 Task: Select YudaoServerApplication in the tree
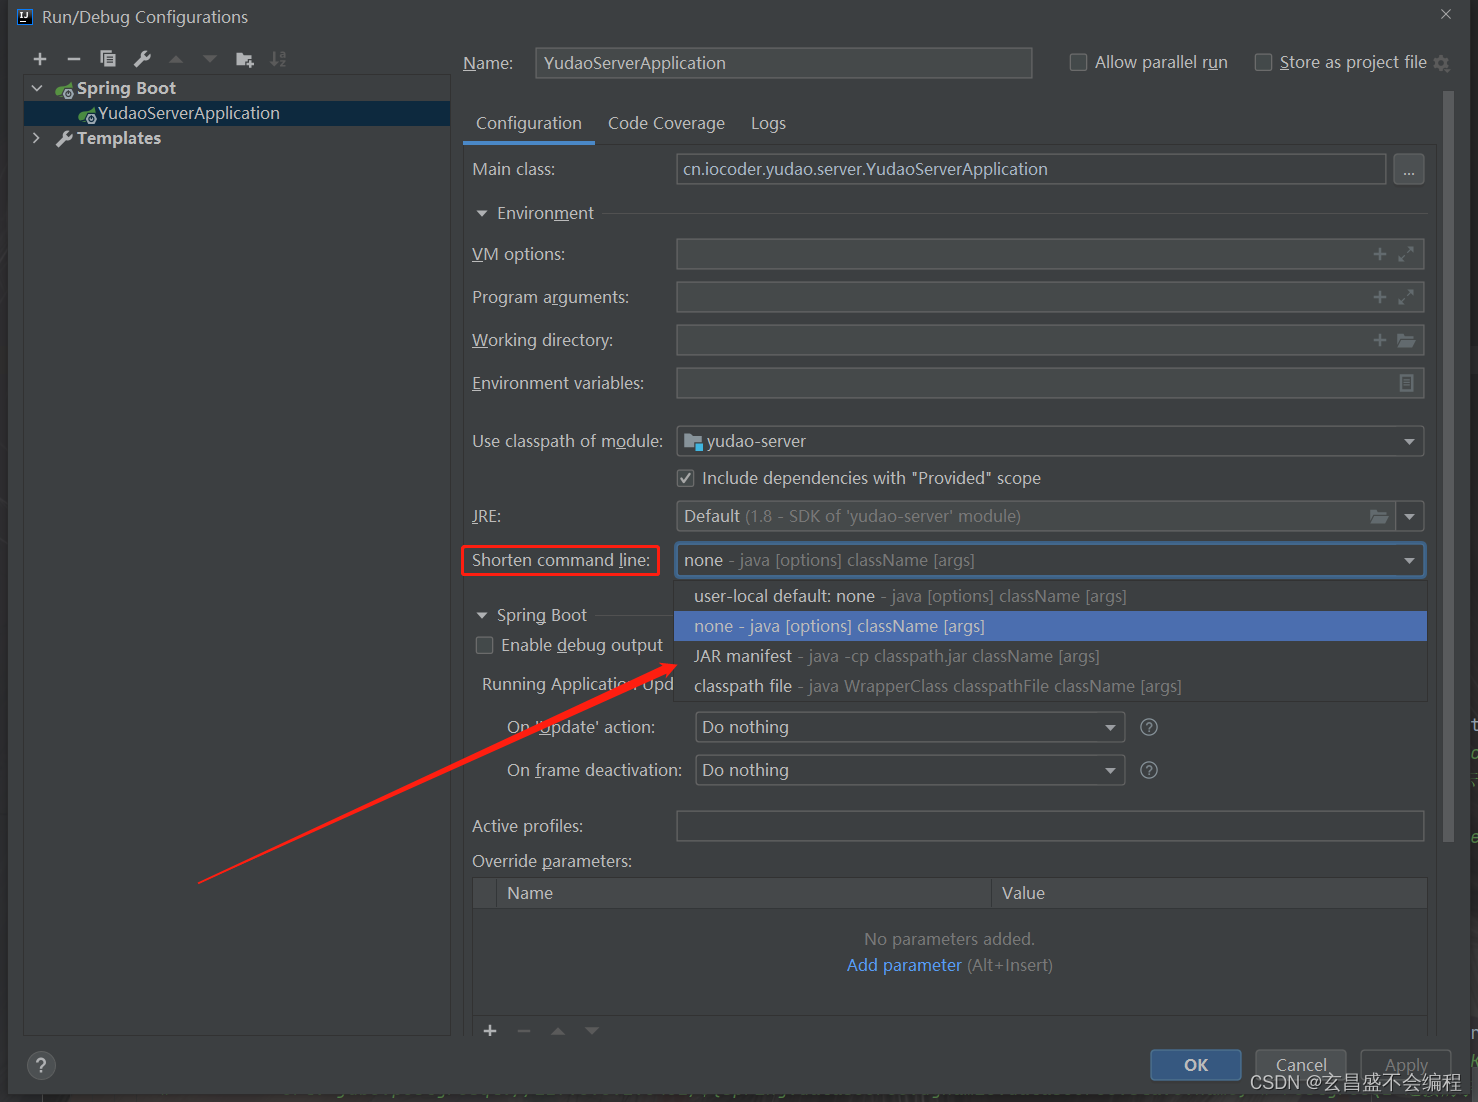point(237,113)
